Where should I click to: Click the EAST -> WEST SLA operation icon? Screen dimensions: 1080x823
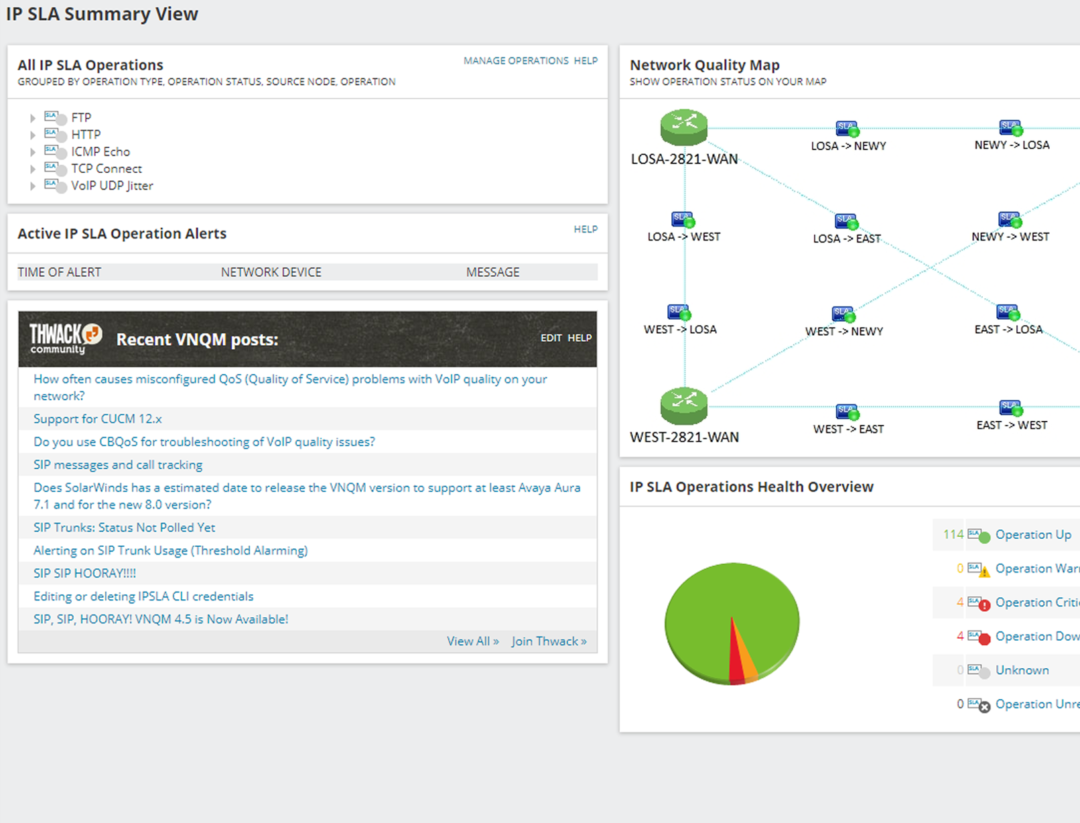pos(1010,408)
